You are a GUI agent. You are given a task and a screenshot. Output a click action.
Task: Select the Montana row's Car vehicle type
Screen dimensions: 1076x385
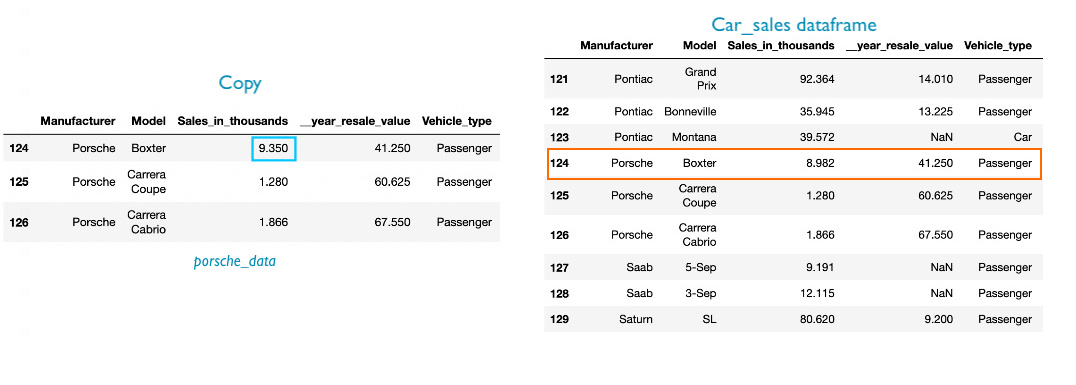(x=1022, y=137)
